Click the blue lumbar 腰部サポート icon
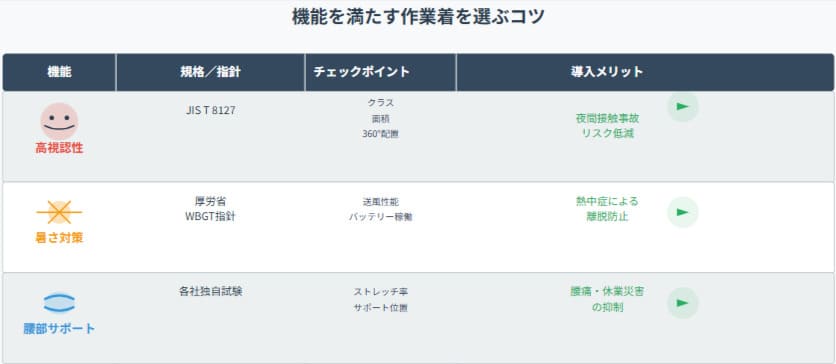Viewport: 836px width, 364px height. coord(59,303)
